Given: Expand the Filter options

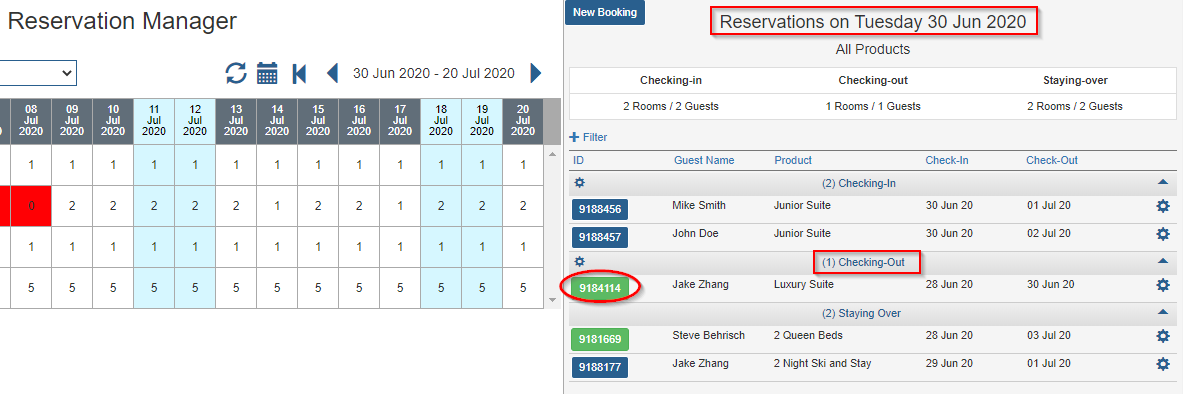Looking at the screenshot, I should pos(588,137).
